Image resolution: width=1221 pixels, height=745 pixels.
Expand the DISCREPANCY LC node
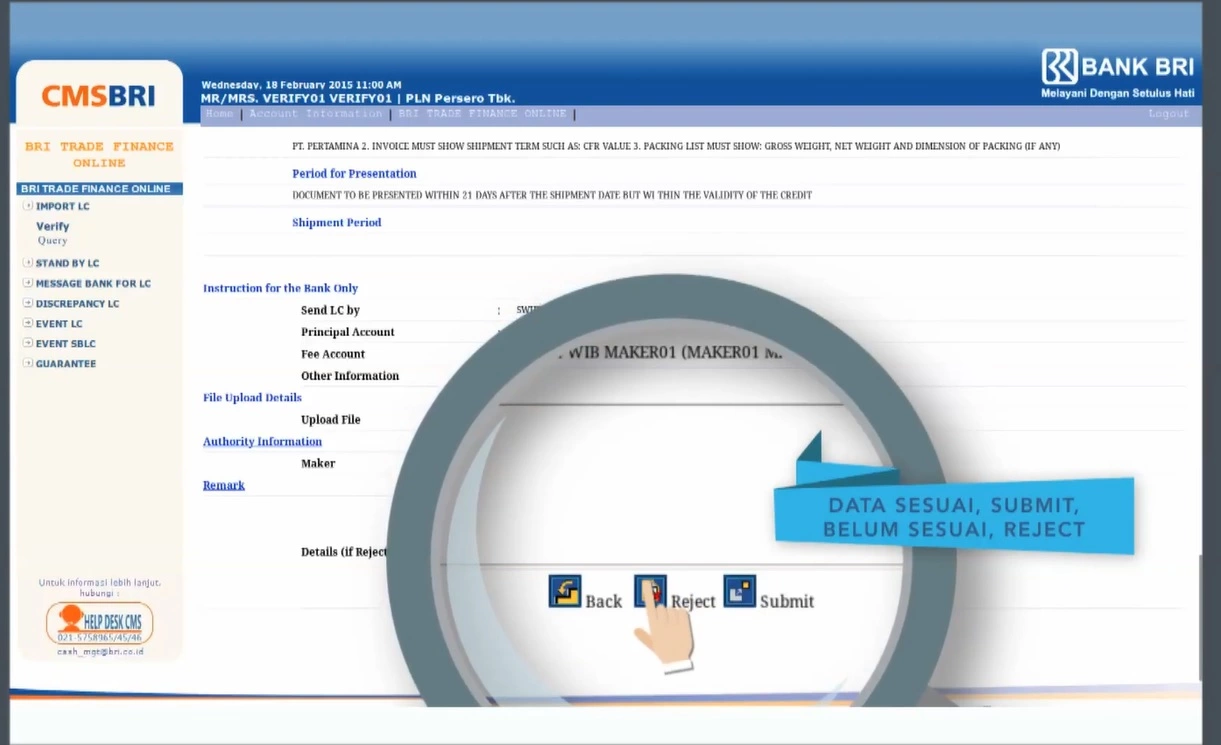tap(28, 303)
